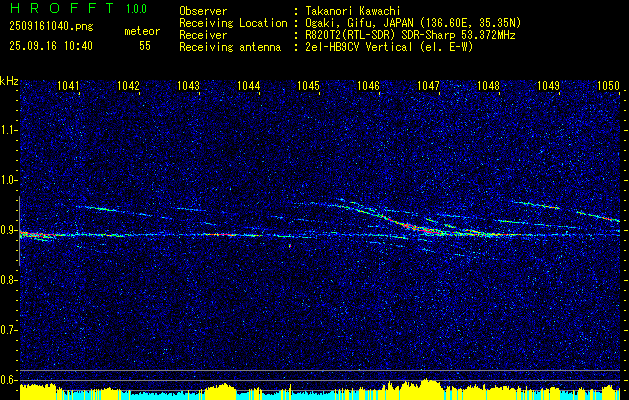Click the 1050 time axis marker

click(x=608, y=85)
